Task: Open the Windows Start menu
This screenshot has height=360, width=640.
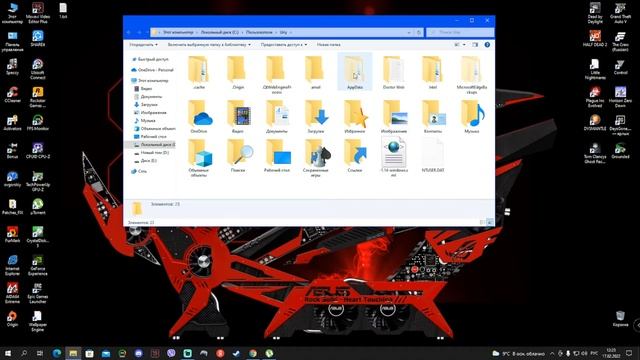Action: (x=7, y=353)
